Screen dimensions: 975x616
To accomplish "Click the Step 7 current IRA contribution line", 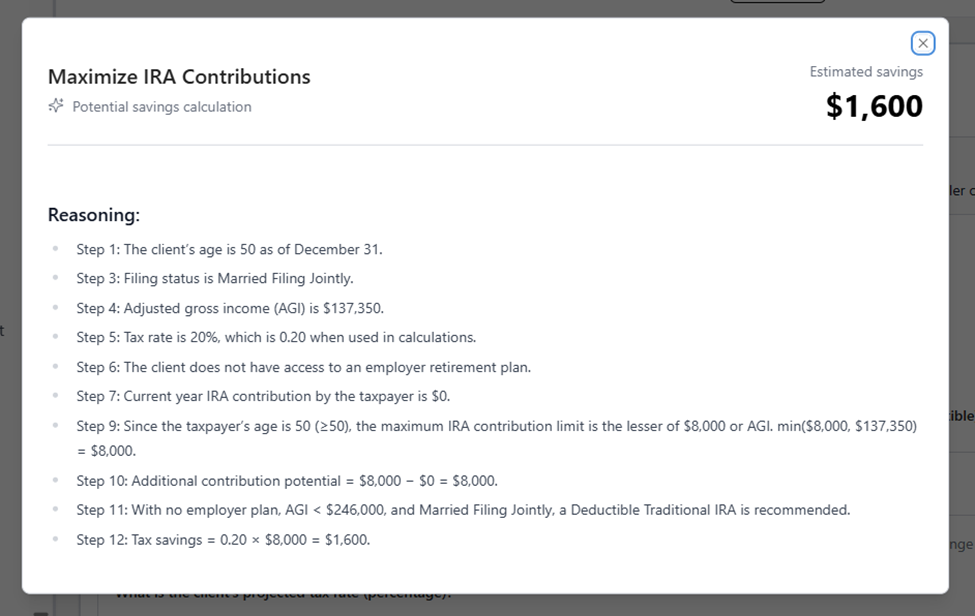I will (263, 396).
